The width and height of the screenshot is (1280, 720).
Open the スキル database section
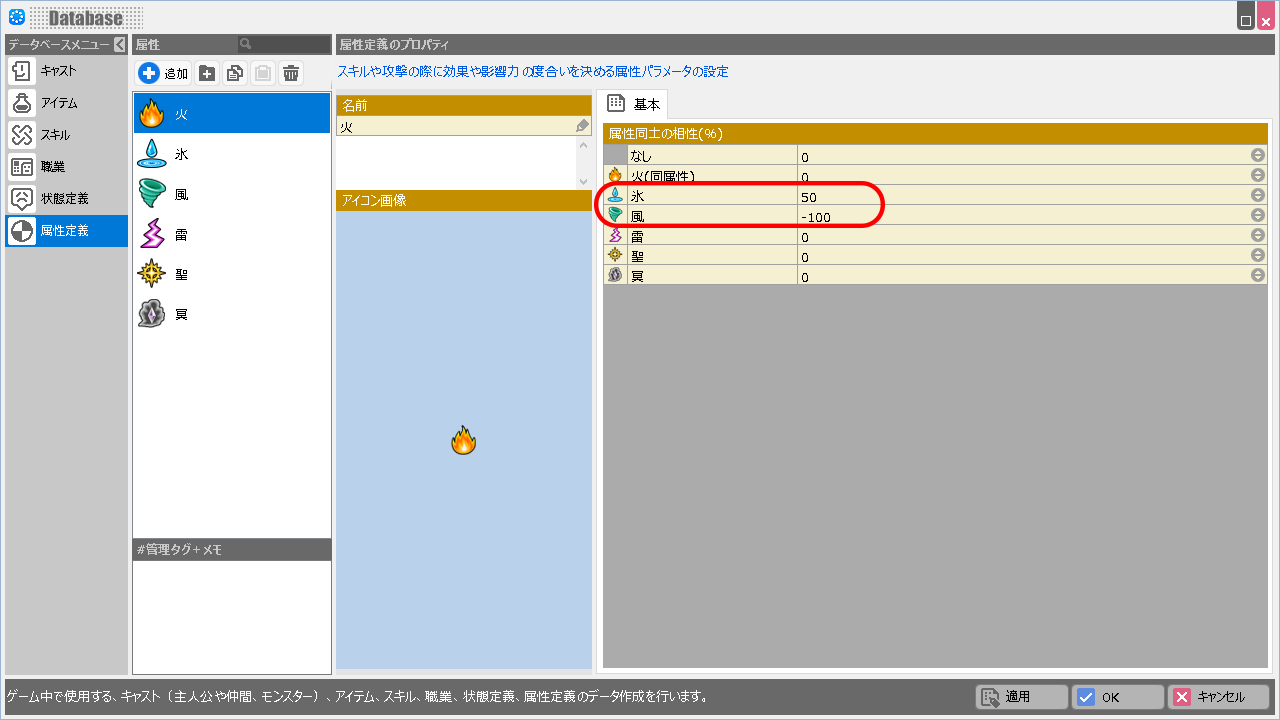(66, 135)
